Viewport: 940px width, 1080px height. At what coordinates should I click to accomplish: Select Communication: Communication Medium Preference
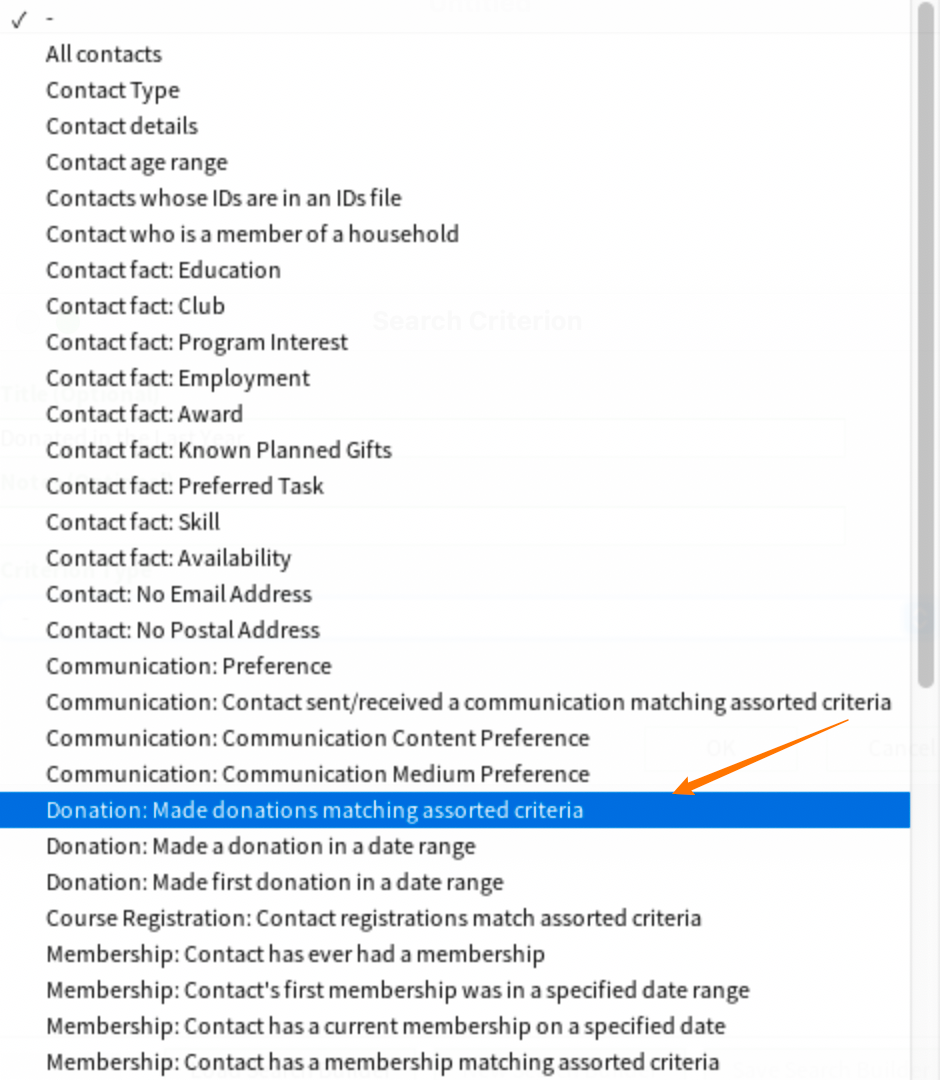coord(455,774)
